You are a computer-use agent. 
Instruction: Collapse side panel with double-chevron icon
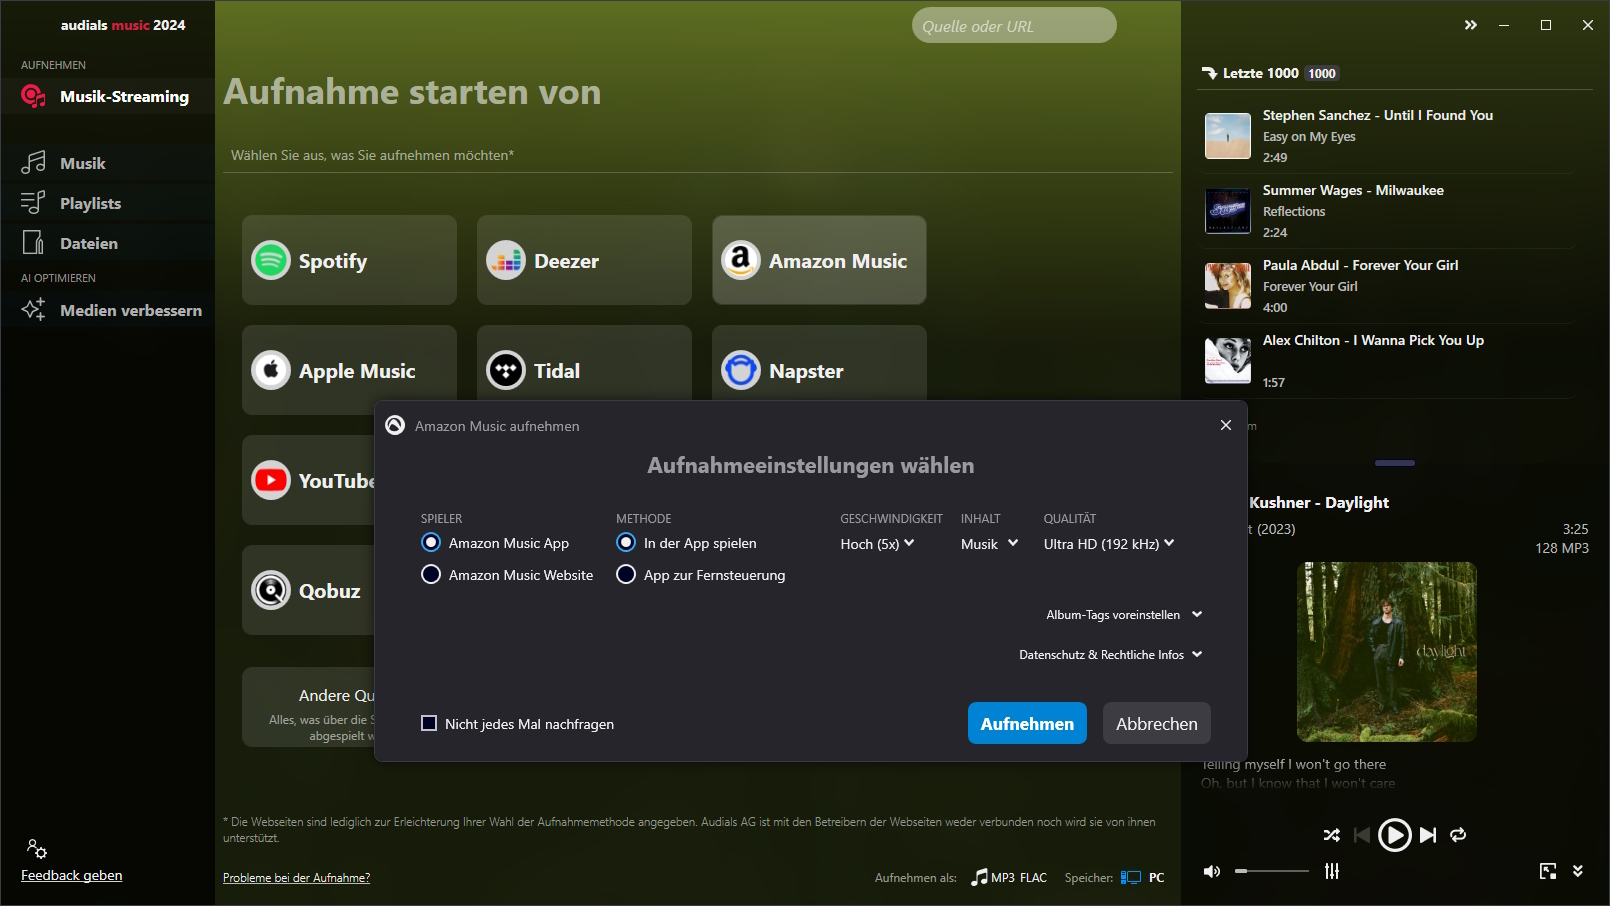click(x=1471, y=25)
